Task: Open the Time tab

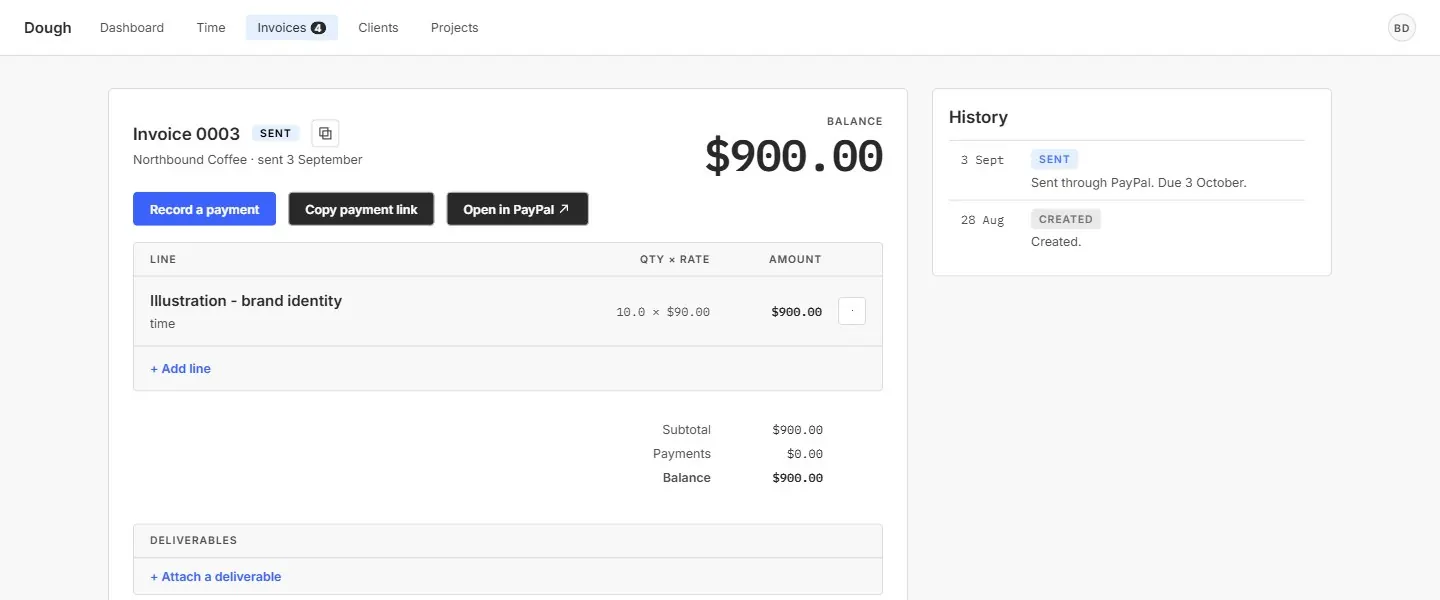Action: [211, 28]
